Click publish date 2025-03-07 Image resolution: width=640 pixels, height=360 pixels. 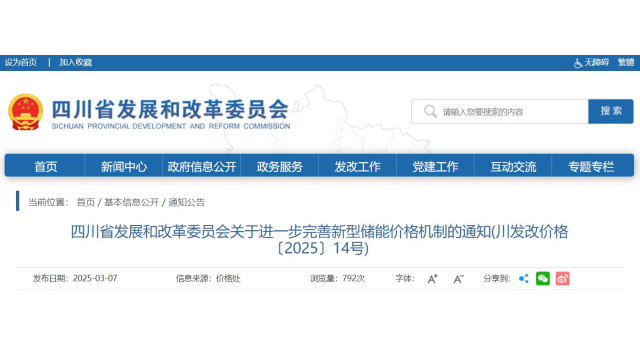pos(95,278)
